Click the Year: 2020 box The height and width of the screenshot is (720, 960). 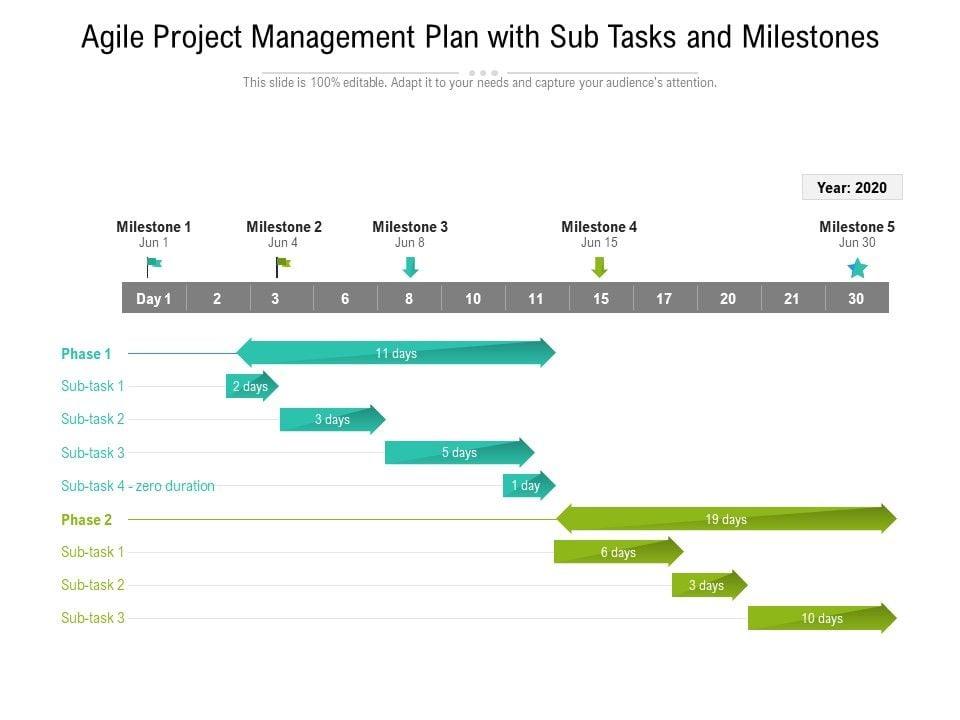(x=852, y=187)
